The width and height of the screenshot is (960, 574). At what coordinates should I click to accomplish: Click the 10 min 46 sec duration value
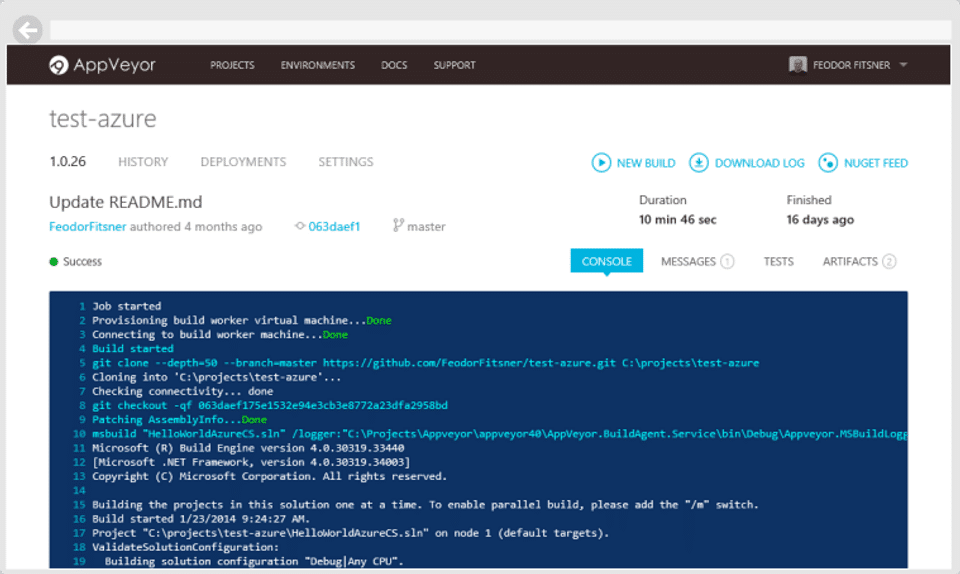click(x=678, y=220)
